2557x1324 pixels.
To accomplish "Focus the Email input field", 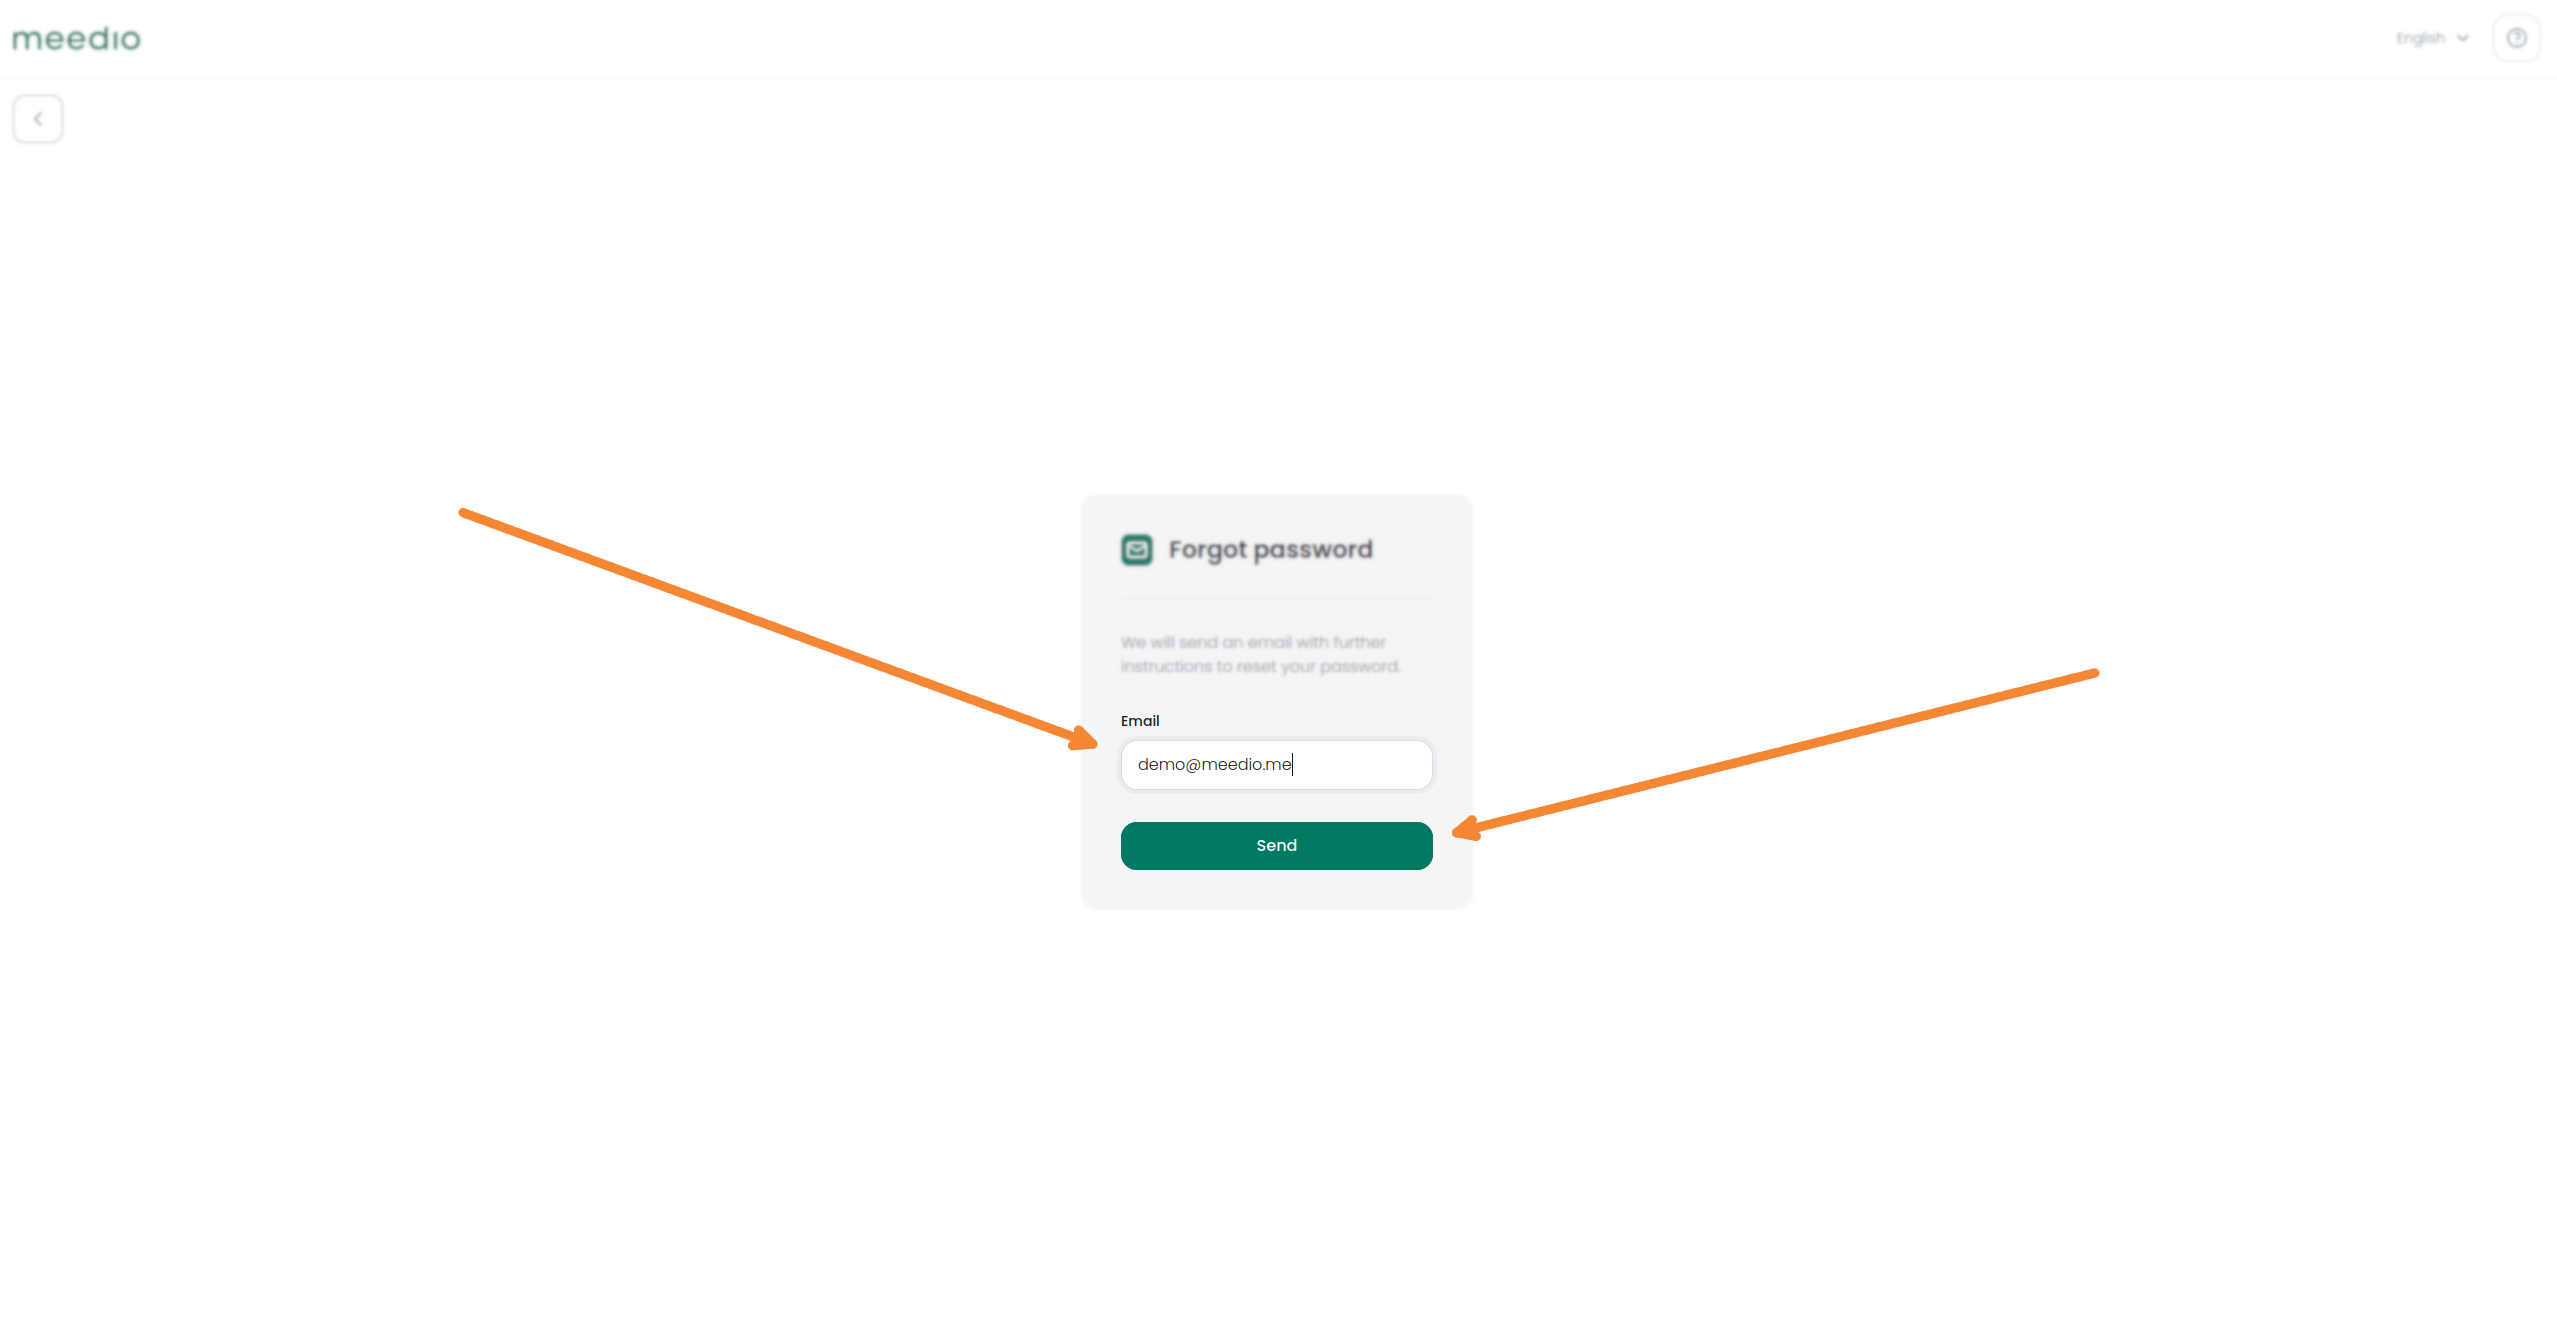I will pos(1276,765).
